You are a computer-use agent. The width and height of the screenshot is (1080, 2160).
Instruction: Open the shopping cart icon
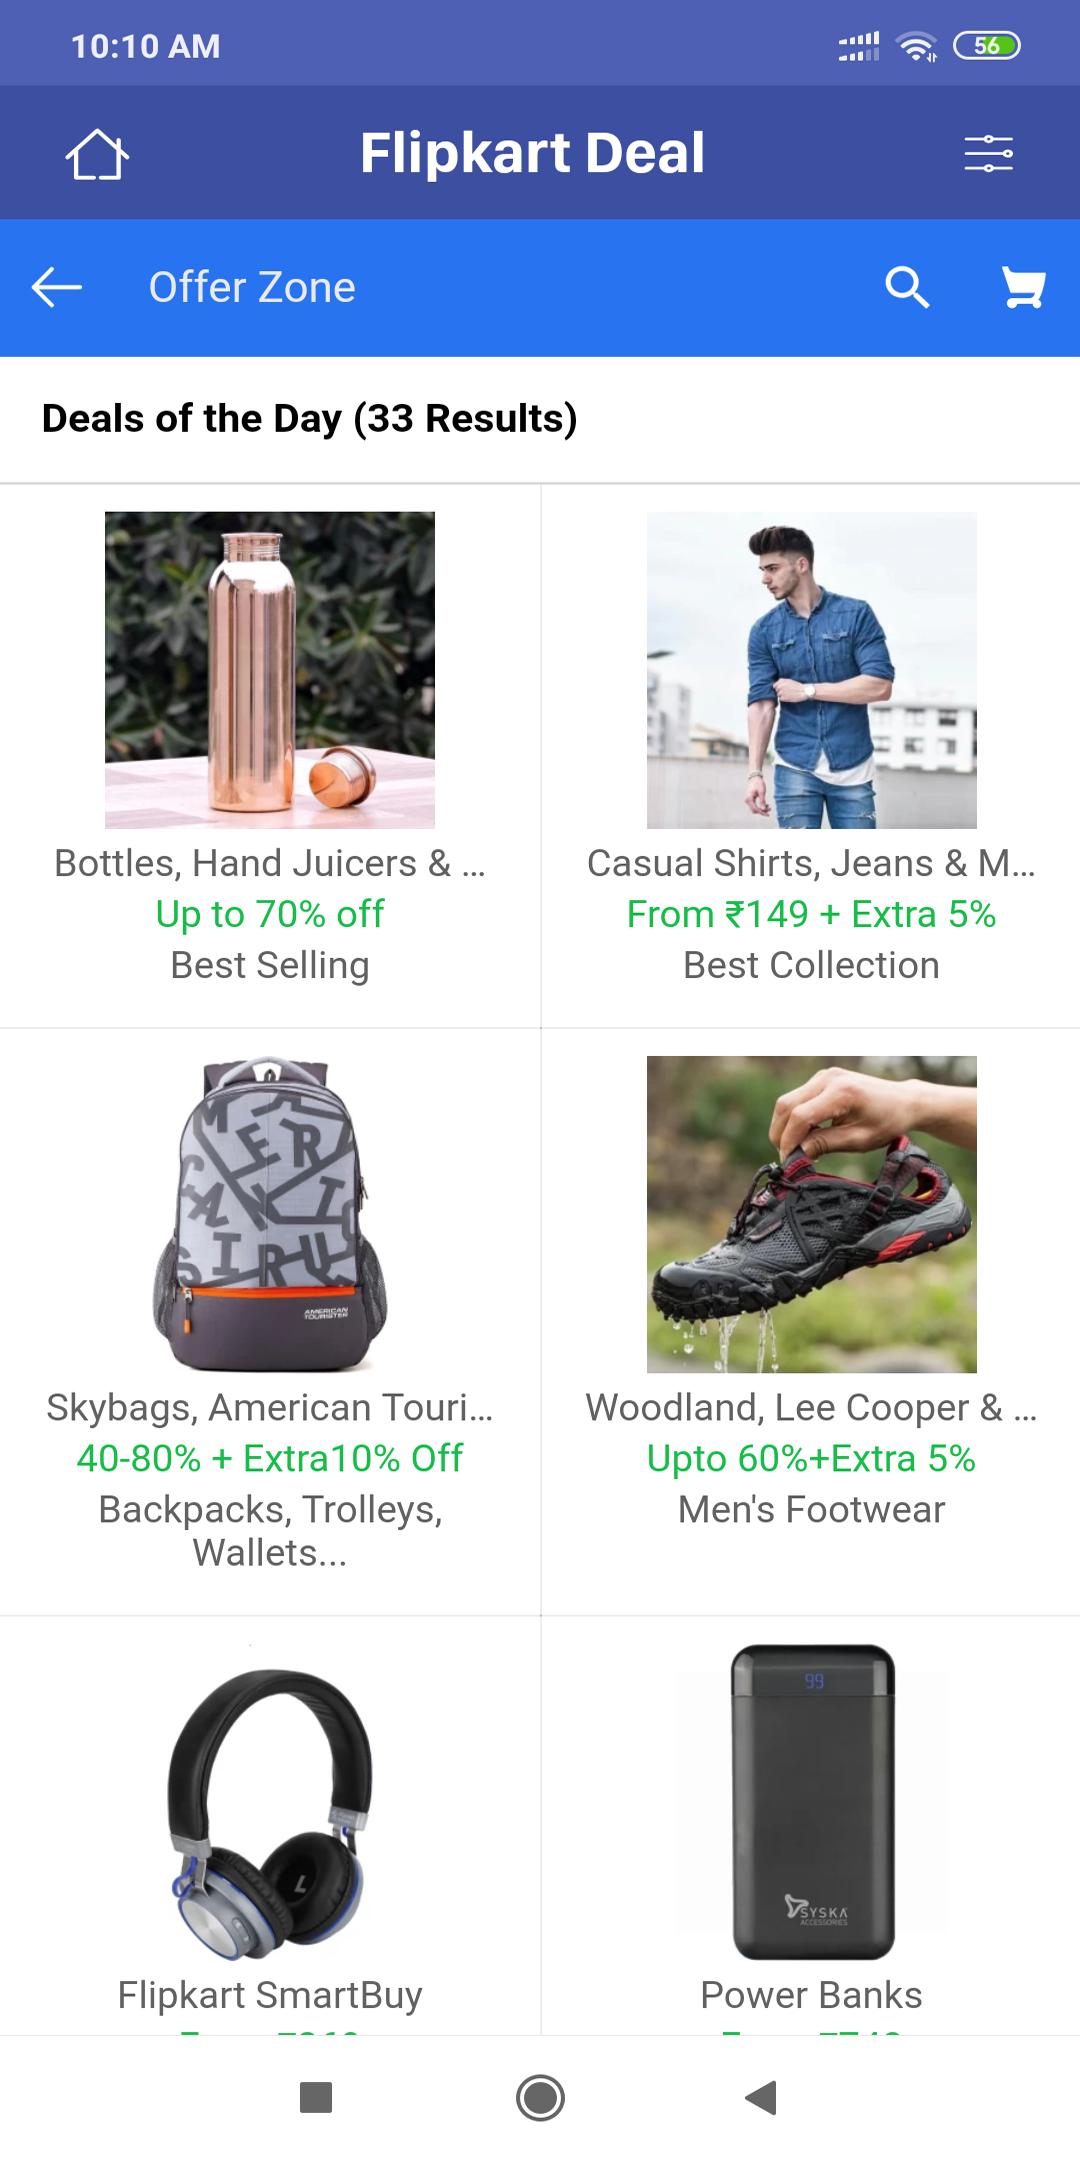point(1024,288)
